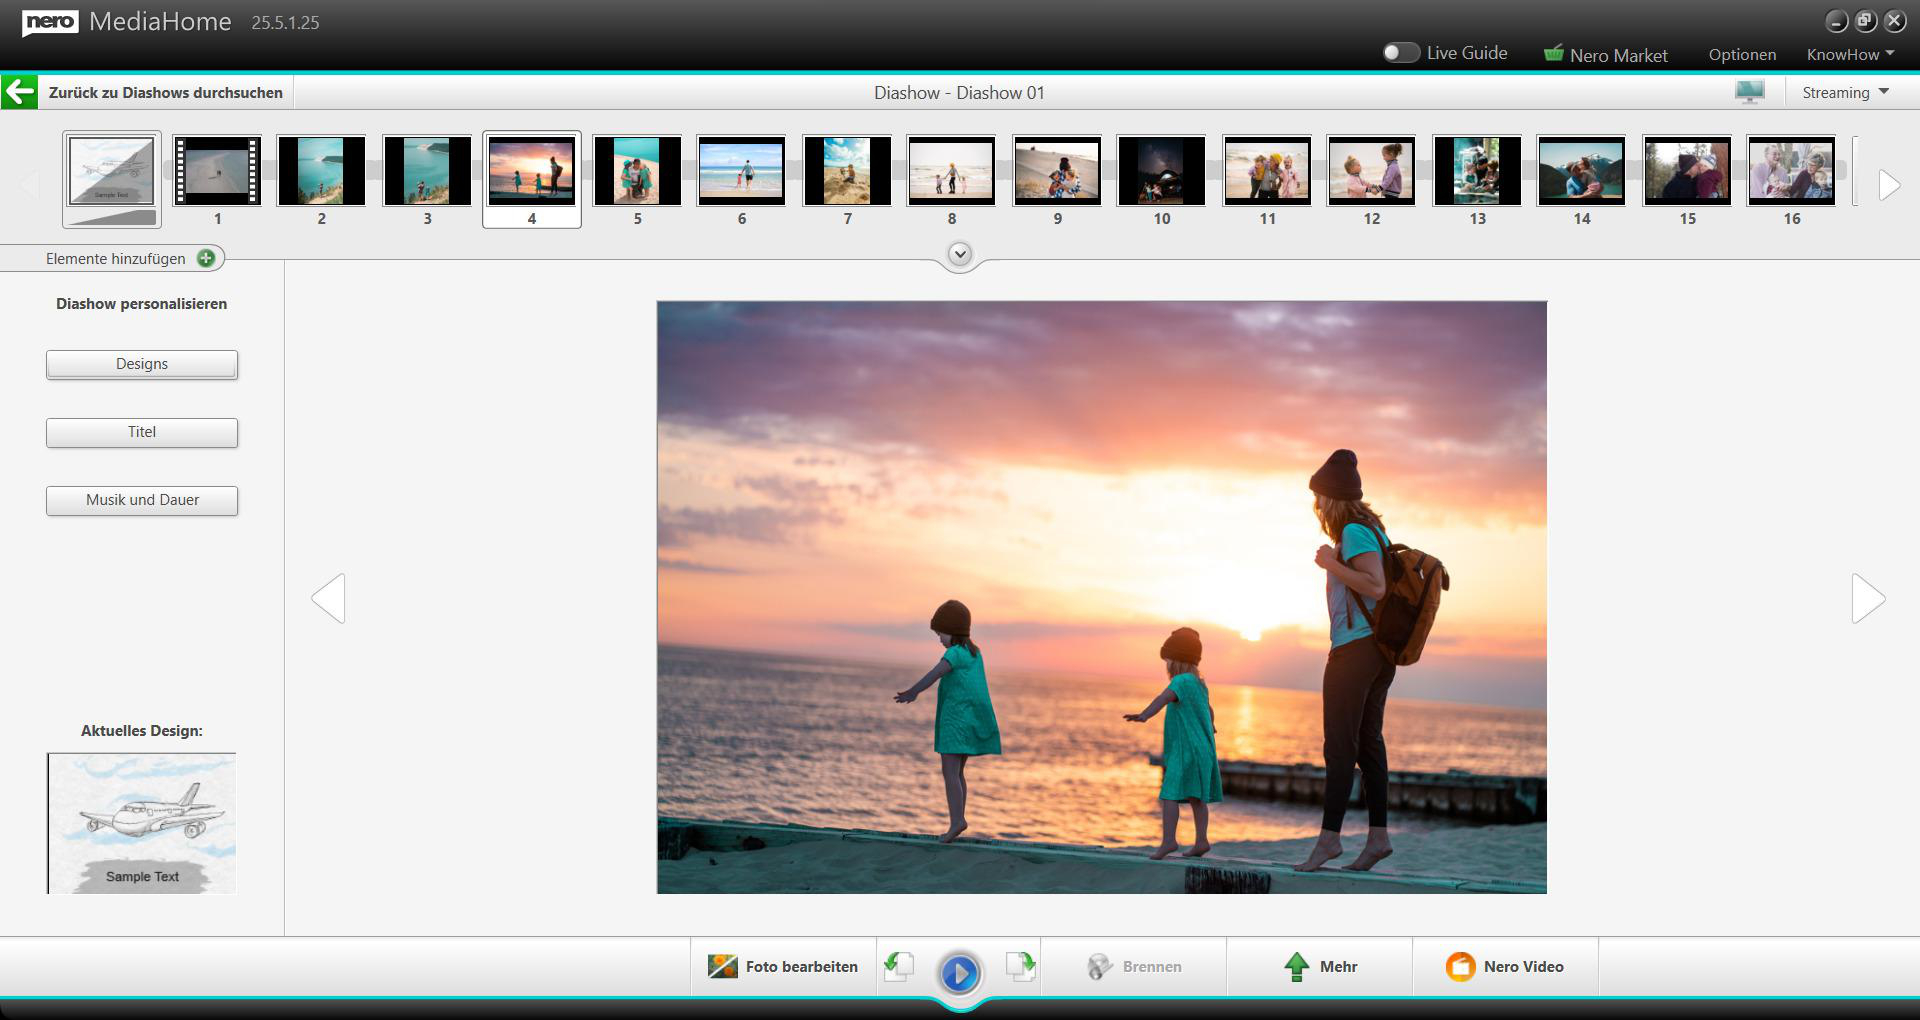Open the Foto bearbeiten editor
The image size is (1920, 1020).
click(x=783, y=966)
